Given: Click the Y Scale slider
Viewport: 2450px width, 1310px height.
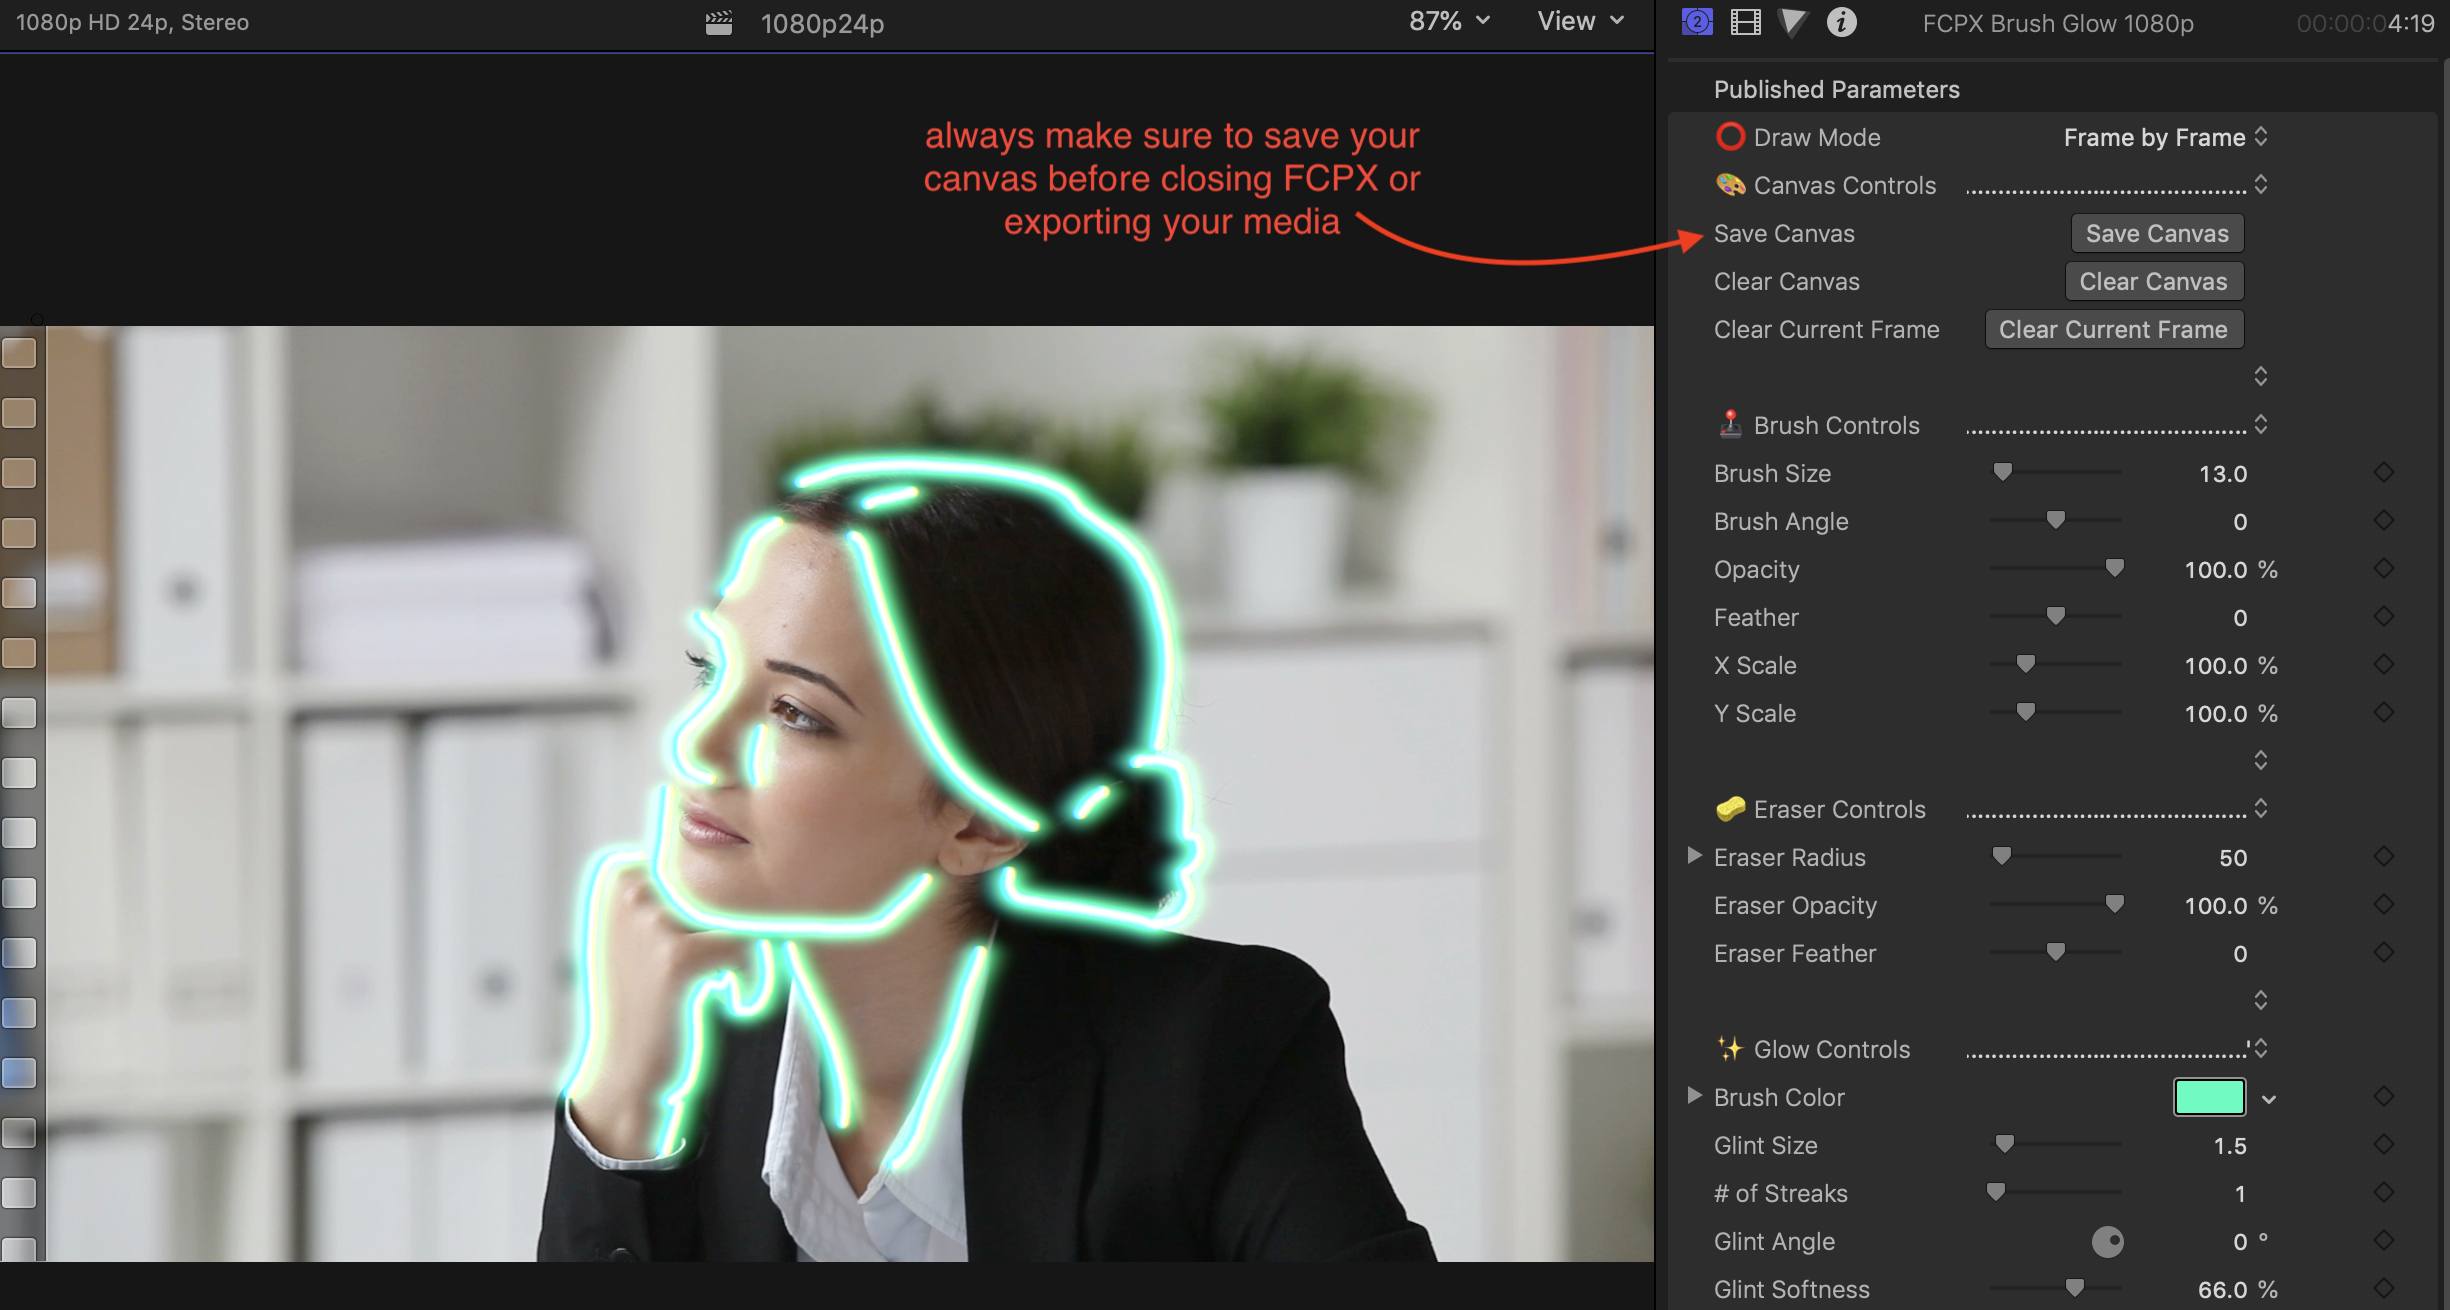Looking at the screenshot, I should tap(2055, 712).
